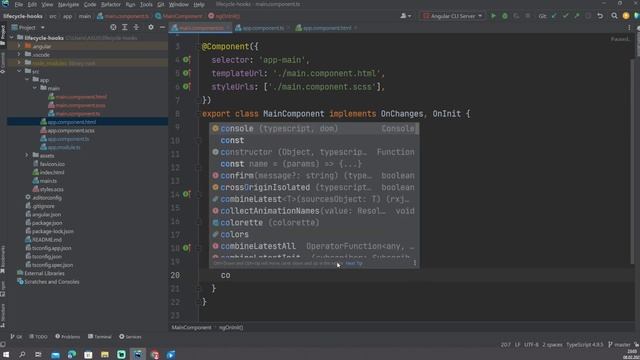
Task: Click the Expand All icon in Project panel
Action: coord(124,27)
